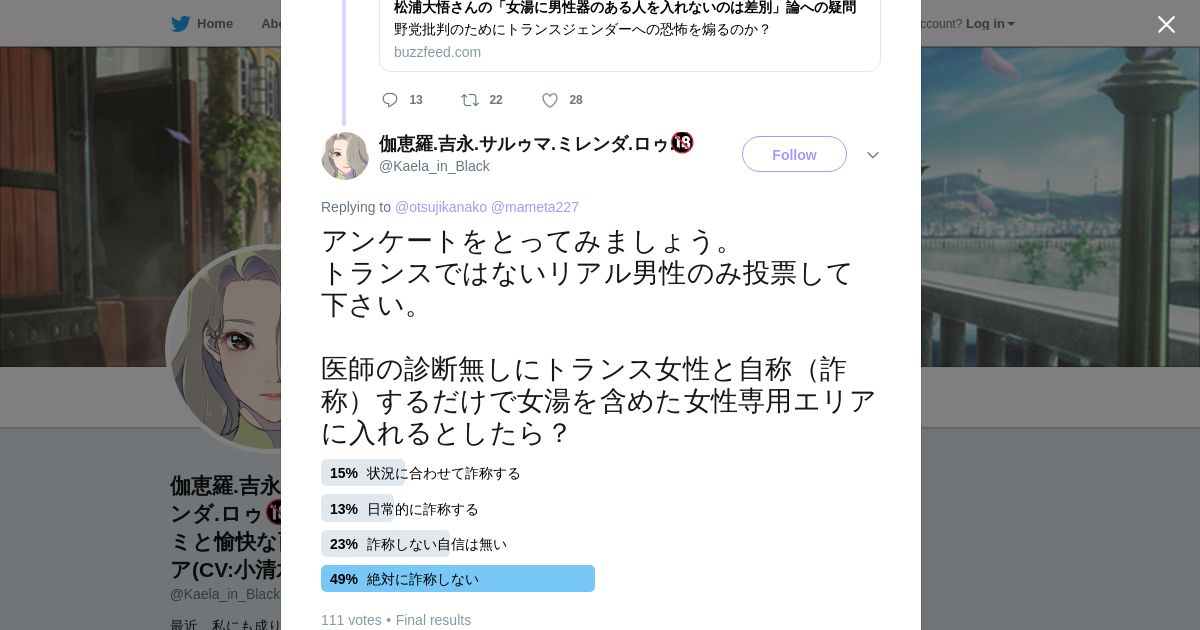The height and width of the screenshot is (630, 1200).
Task: Click the reply speech bubble icon
Action: [390, 100]
